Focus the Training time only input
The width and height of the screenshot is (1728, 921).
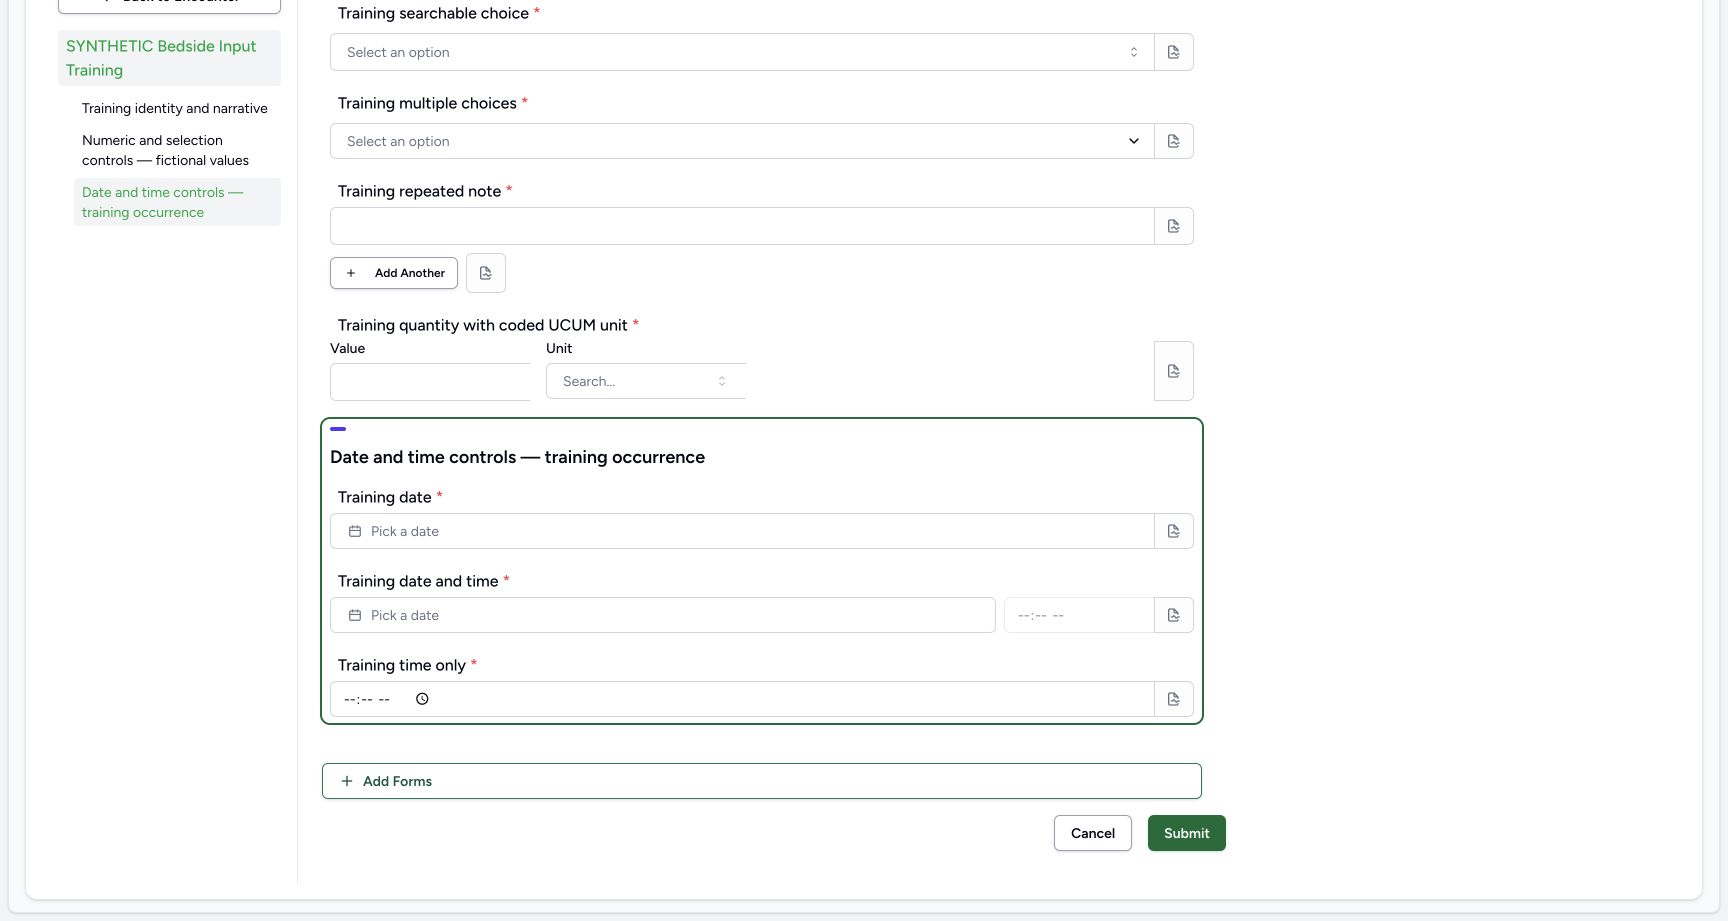pos(742,699)
